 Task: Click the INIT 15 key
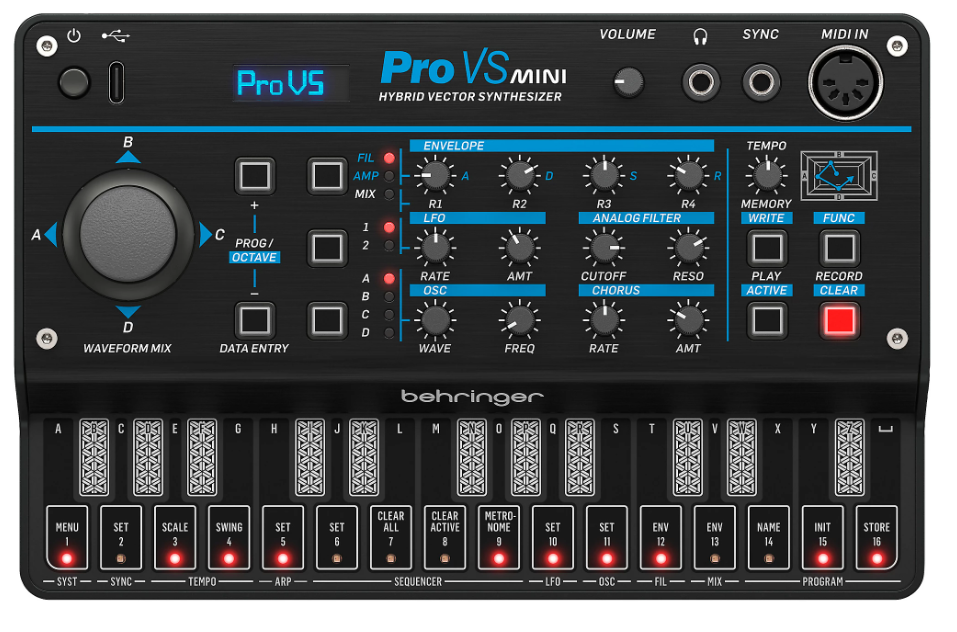[823, 537]
